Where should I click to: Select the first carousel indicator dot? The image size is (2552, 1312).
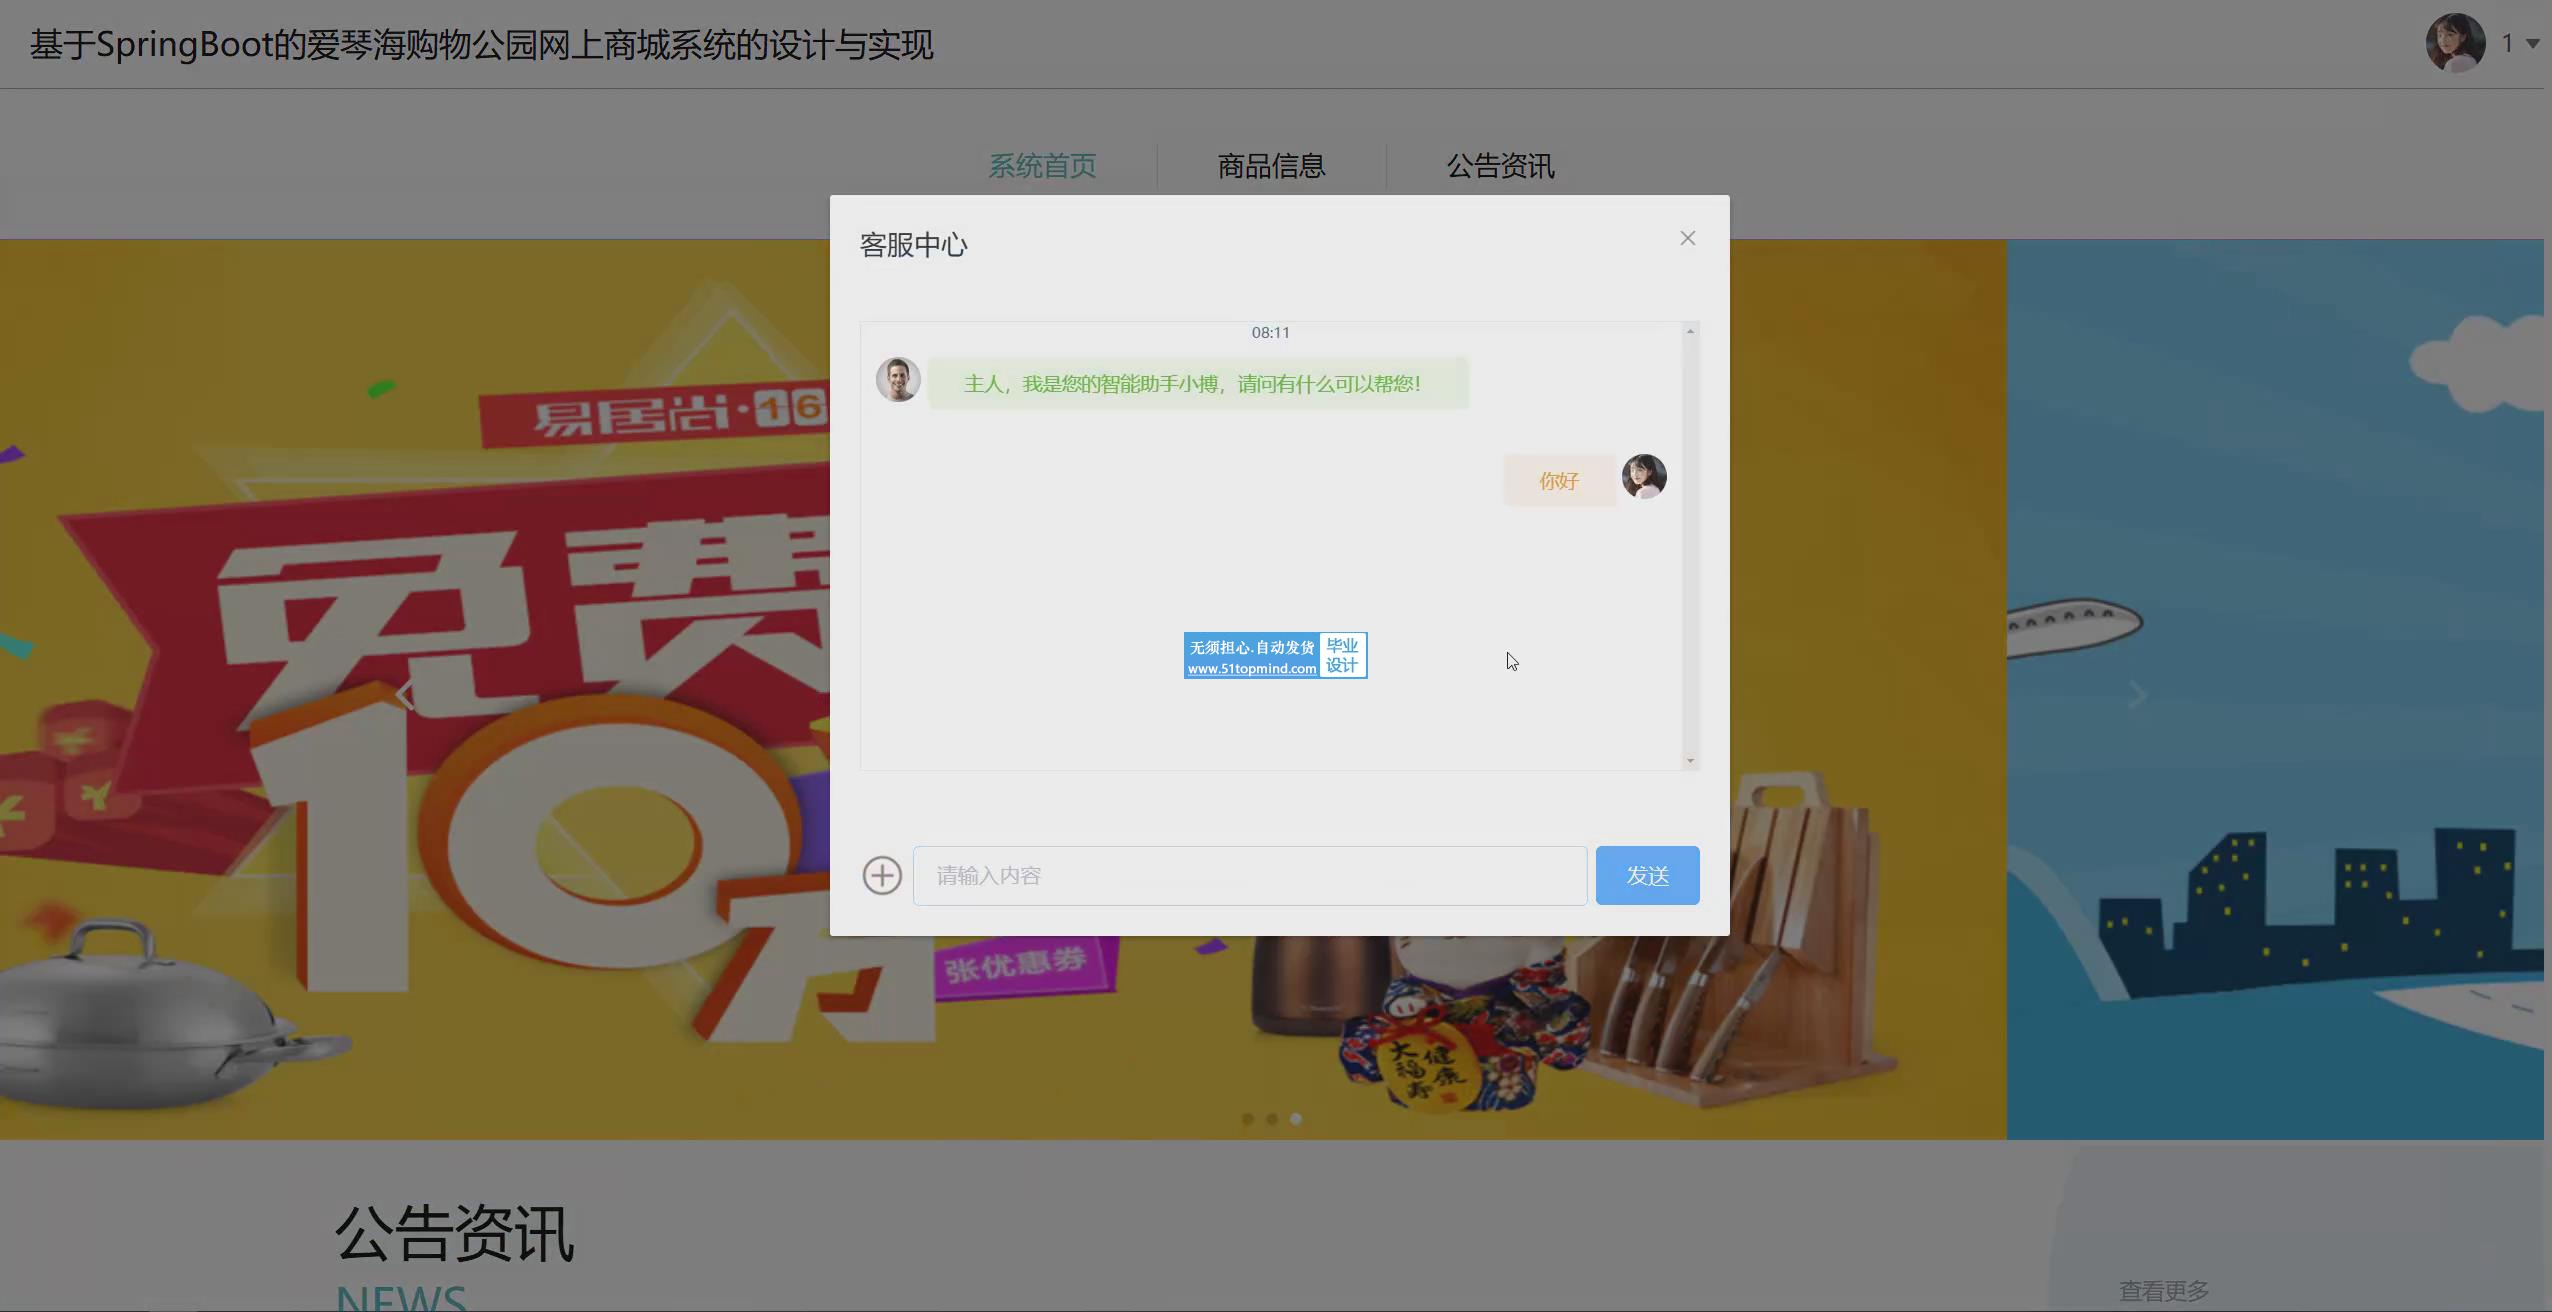(1248, 1119)
